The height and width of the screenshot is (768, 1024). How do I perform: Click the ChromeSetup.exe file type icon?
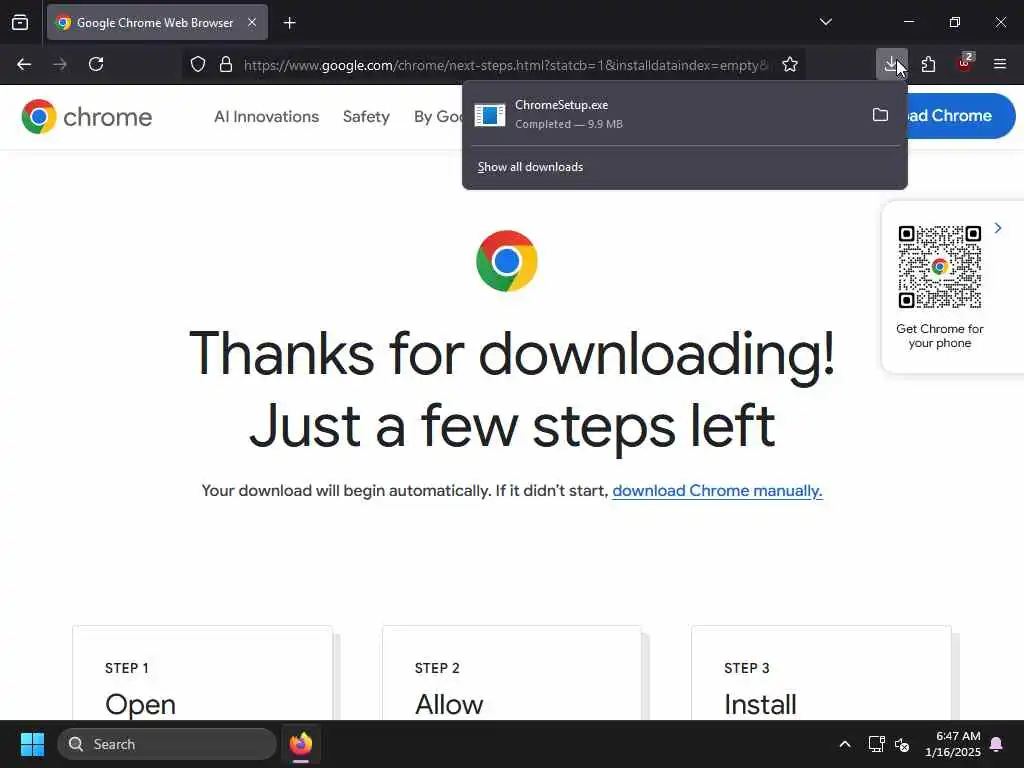pos(490,115)
